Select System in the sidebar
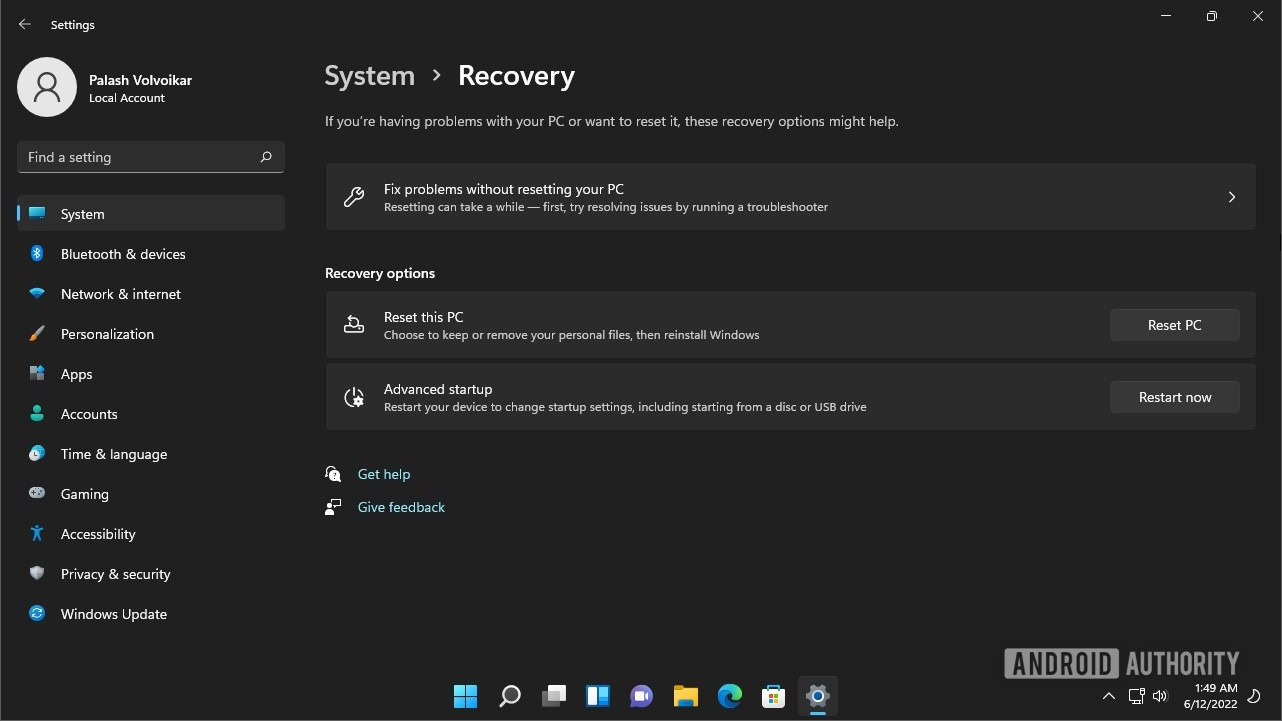The height and width of the screenshot is (721, 1282). (151, 214)
